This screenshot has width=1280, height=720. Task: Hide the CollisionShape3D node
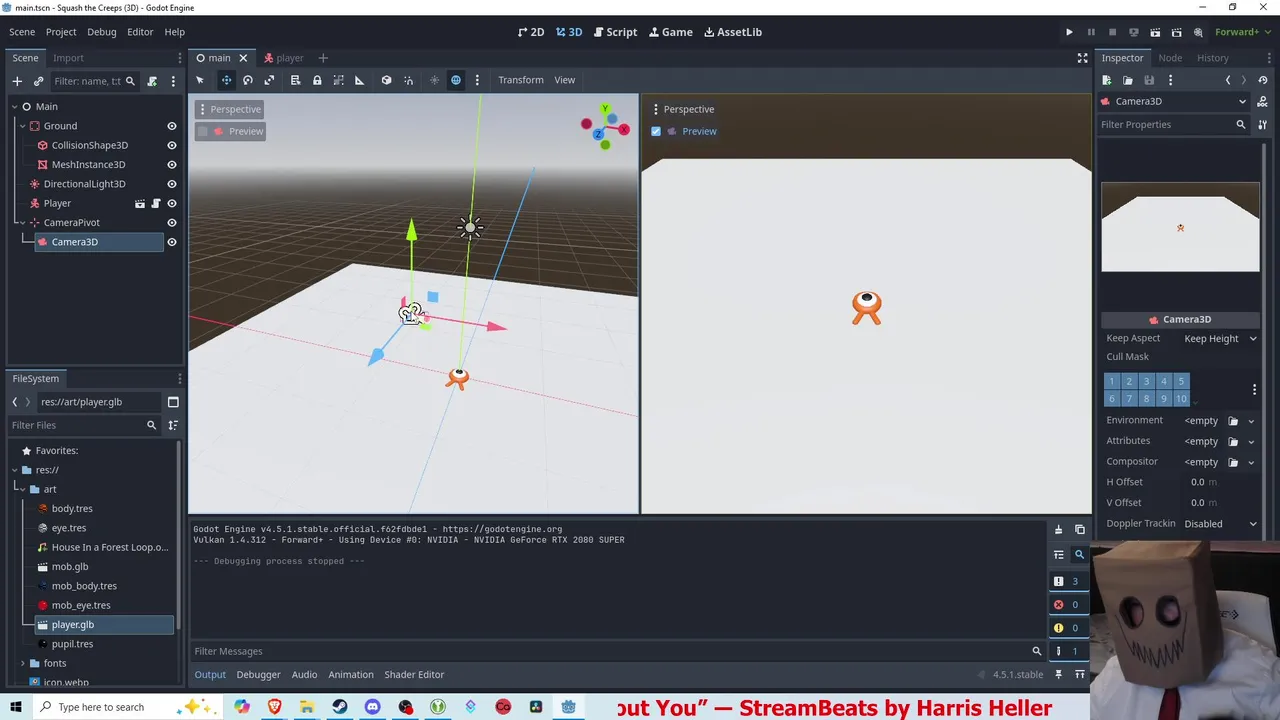coord(171,145)
